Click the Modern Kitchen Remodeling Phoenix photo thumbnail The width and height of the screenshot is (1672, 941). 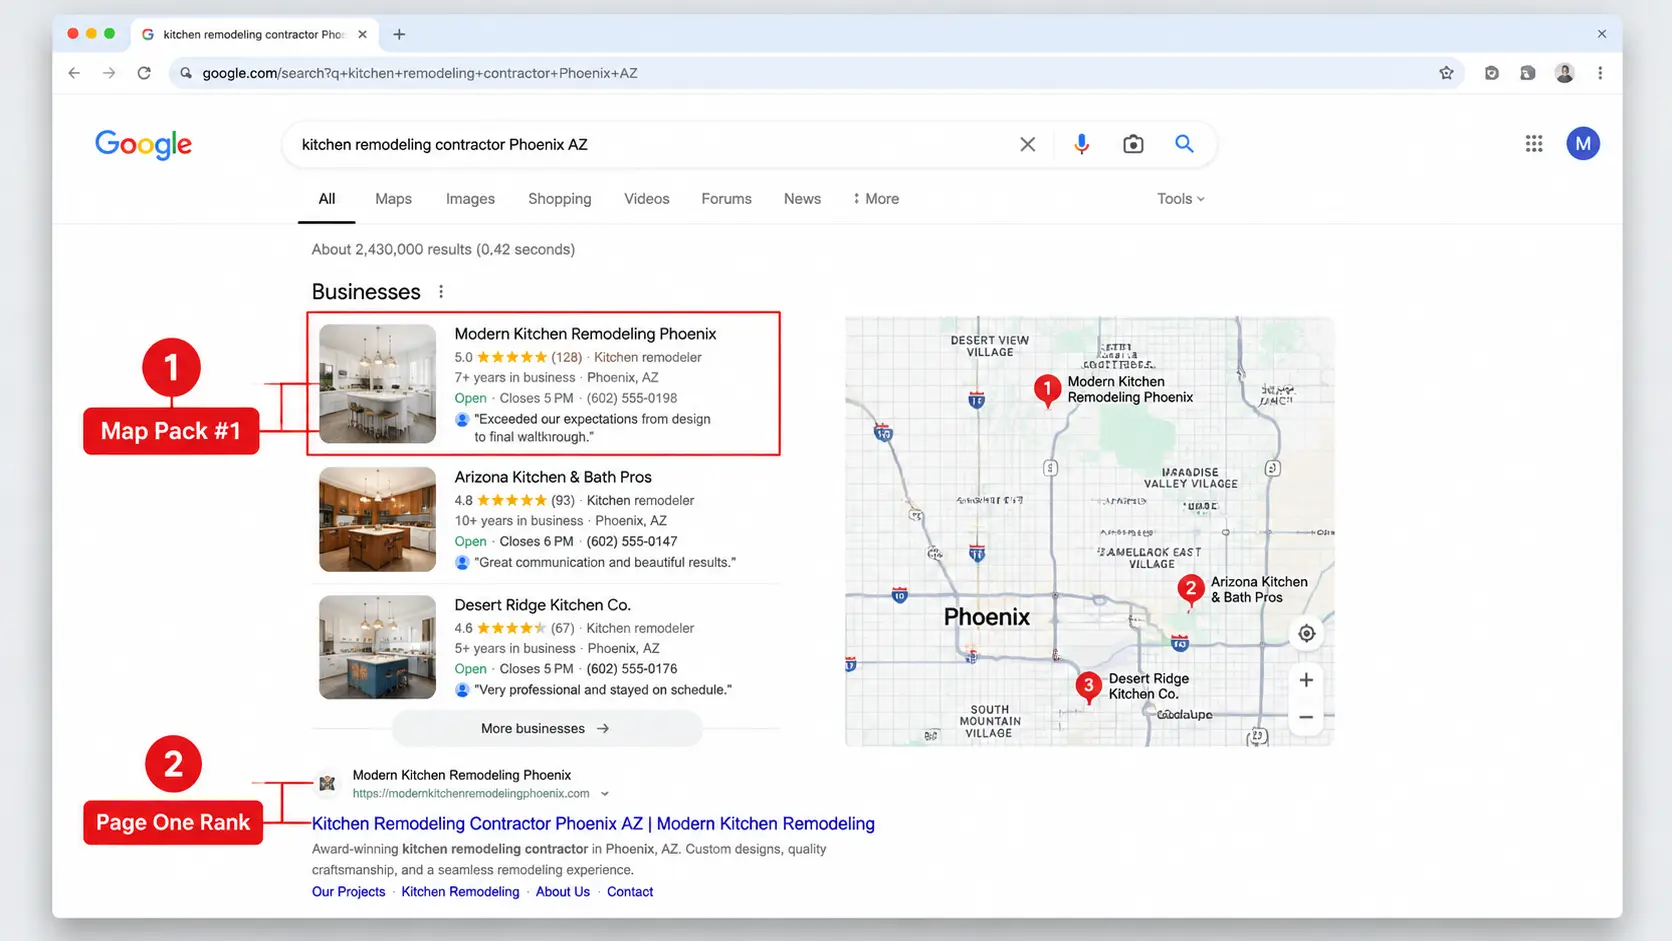[x=377, y=383]
